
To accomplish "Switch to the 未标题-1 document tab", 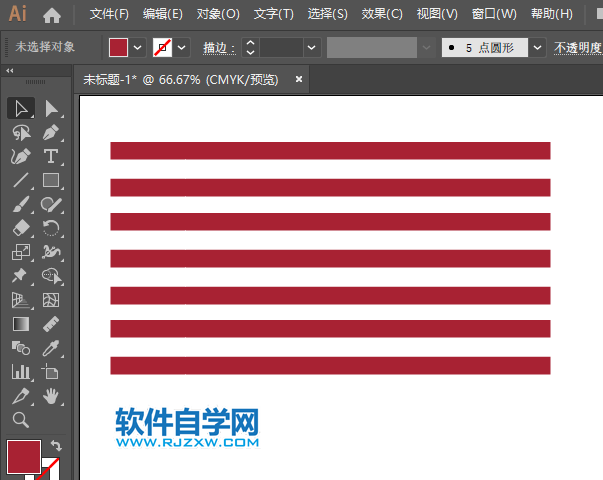I will pyautogui.click(x=181, y=80).
